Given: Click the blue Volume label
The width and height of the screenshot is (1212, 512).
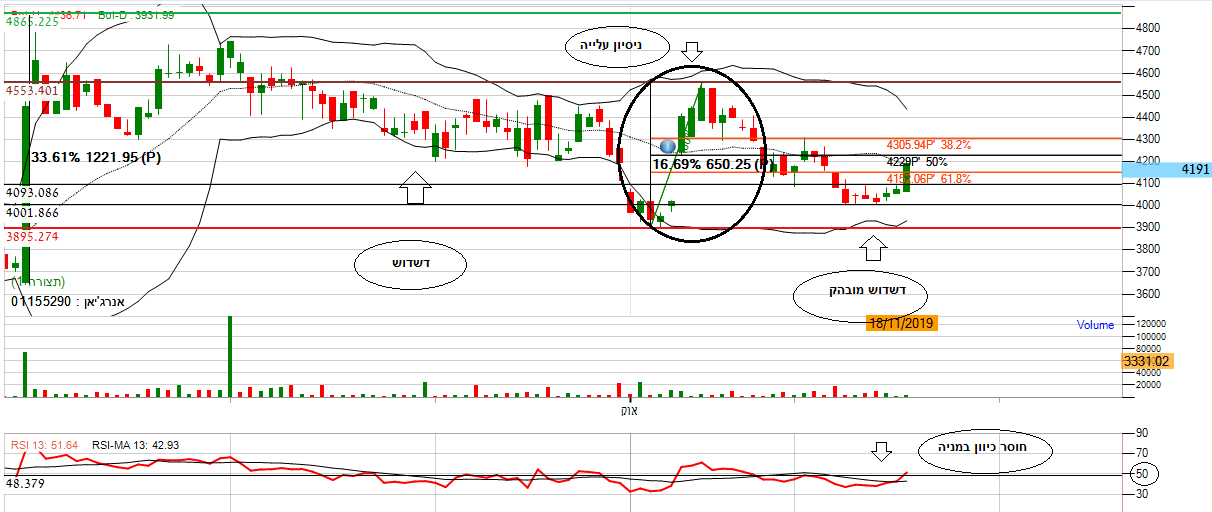Looking at the screenshot, I should 1095,325.
